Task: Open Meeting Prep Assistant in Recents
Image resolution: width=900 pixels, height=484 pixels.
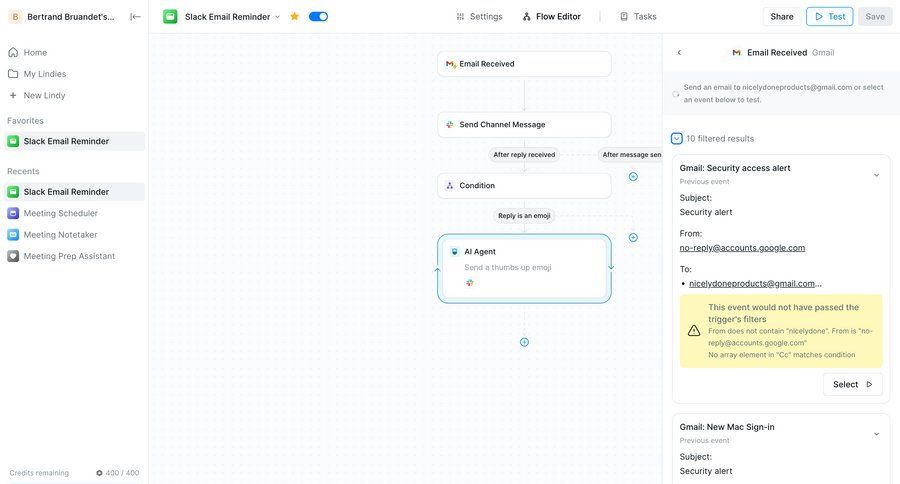Action: coord(75,256)
